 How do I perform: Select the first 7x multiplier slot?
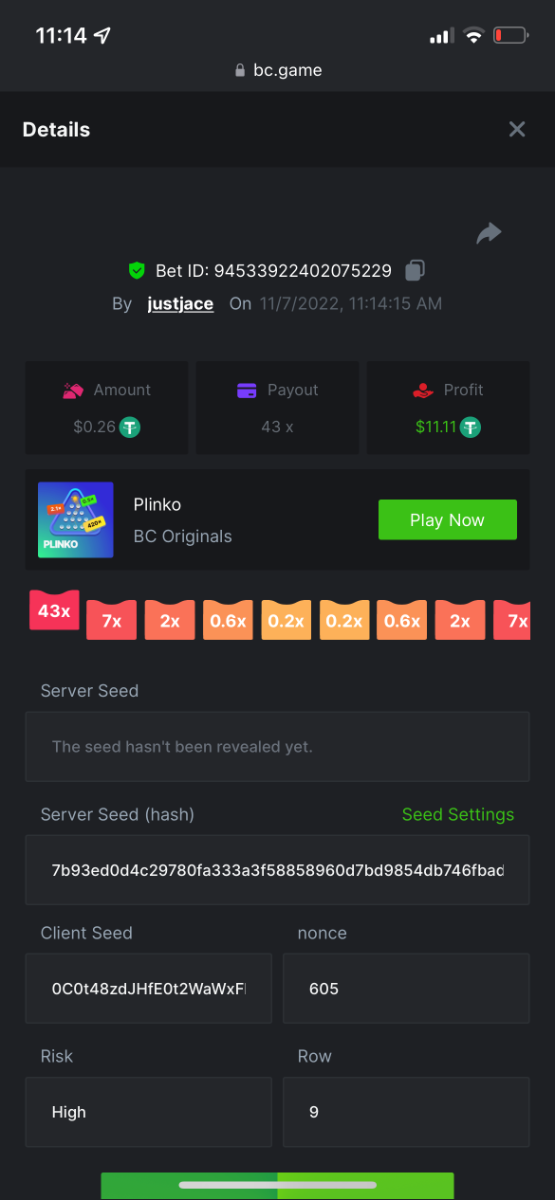pyautogui.click(x=112, y=621)
